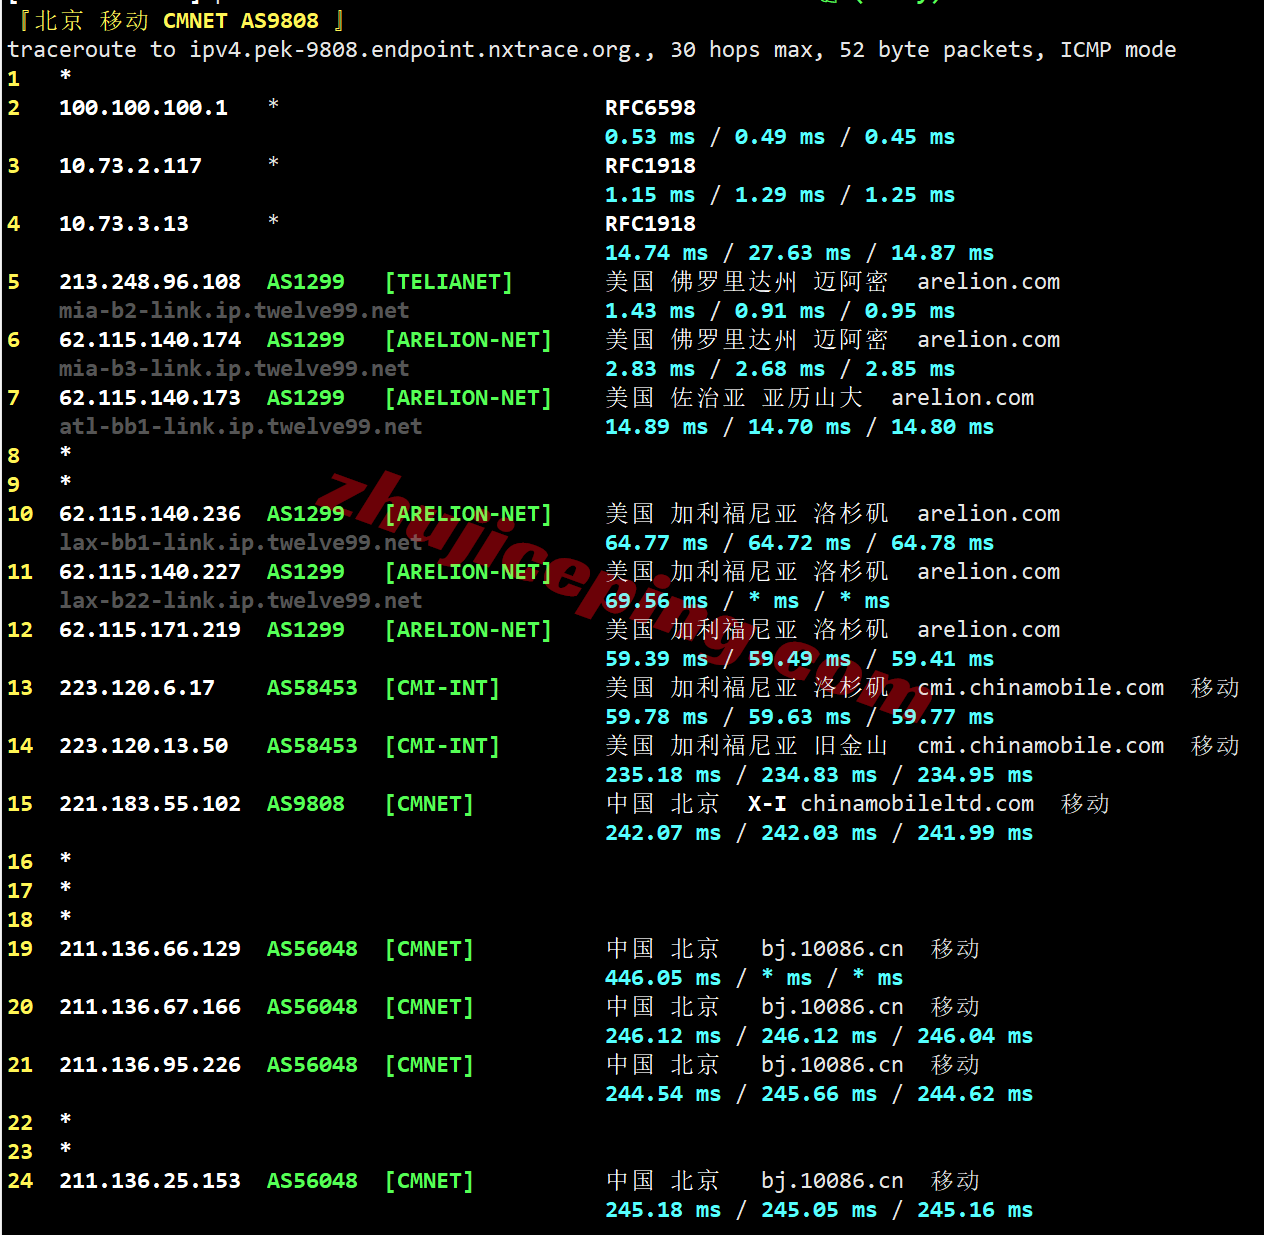
Task: Click arelion.com in the 62.115.171.219 row
Action: 989,630
